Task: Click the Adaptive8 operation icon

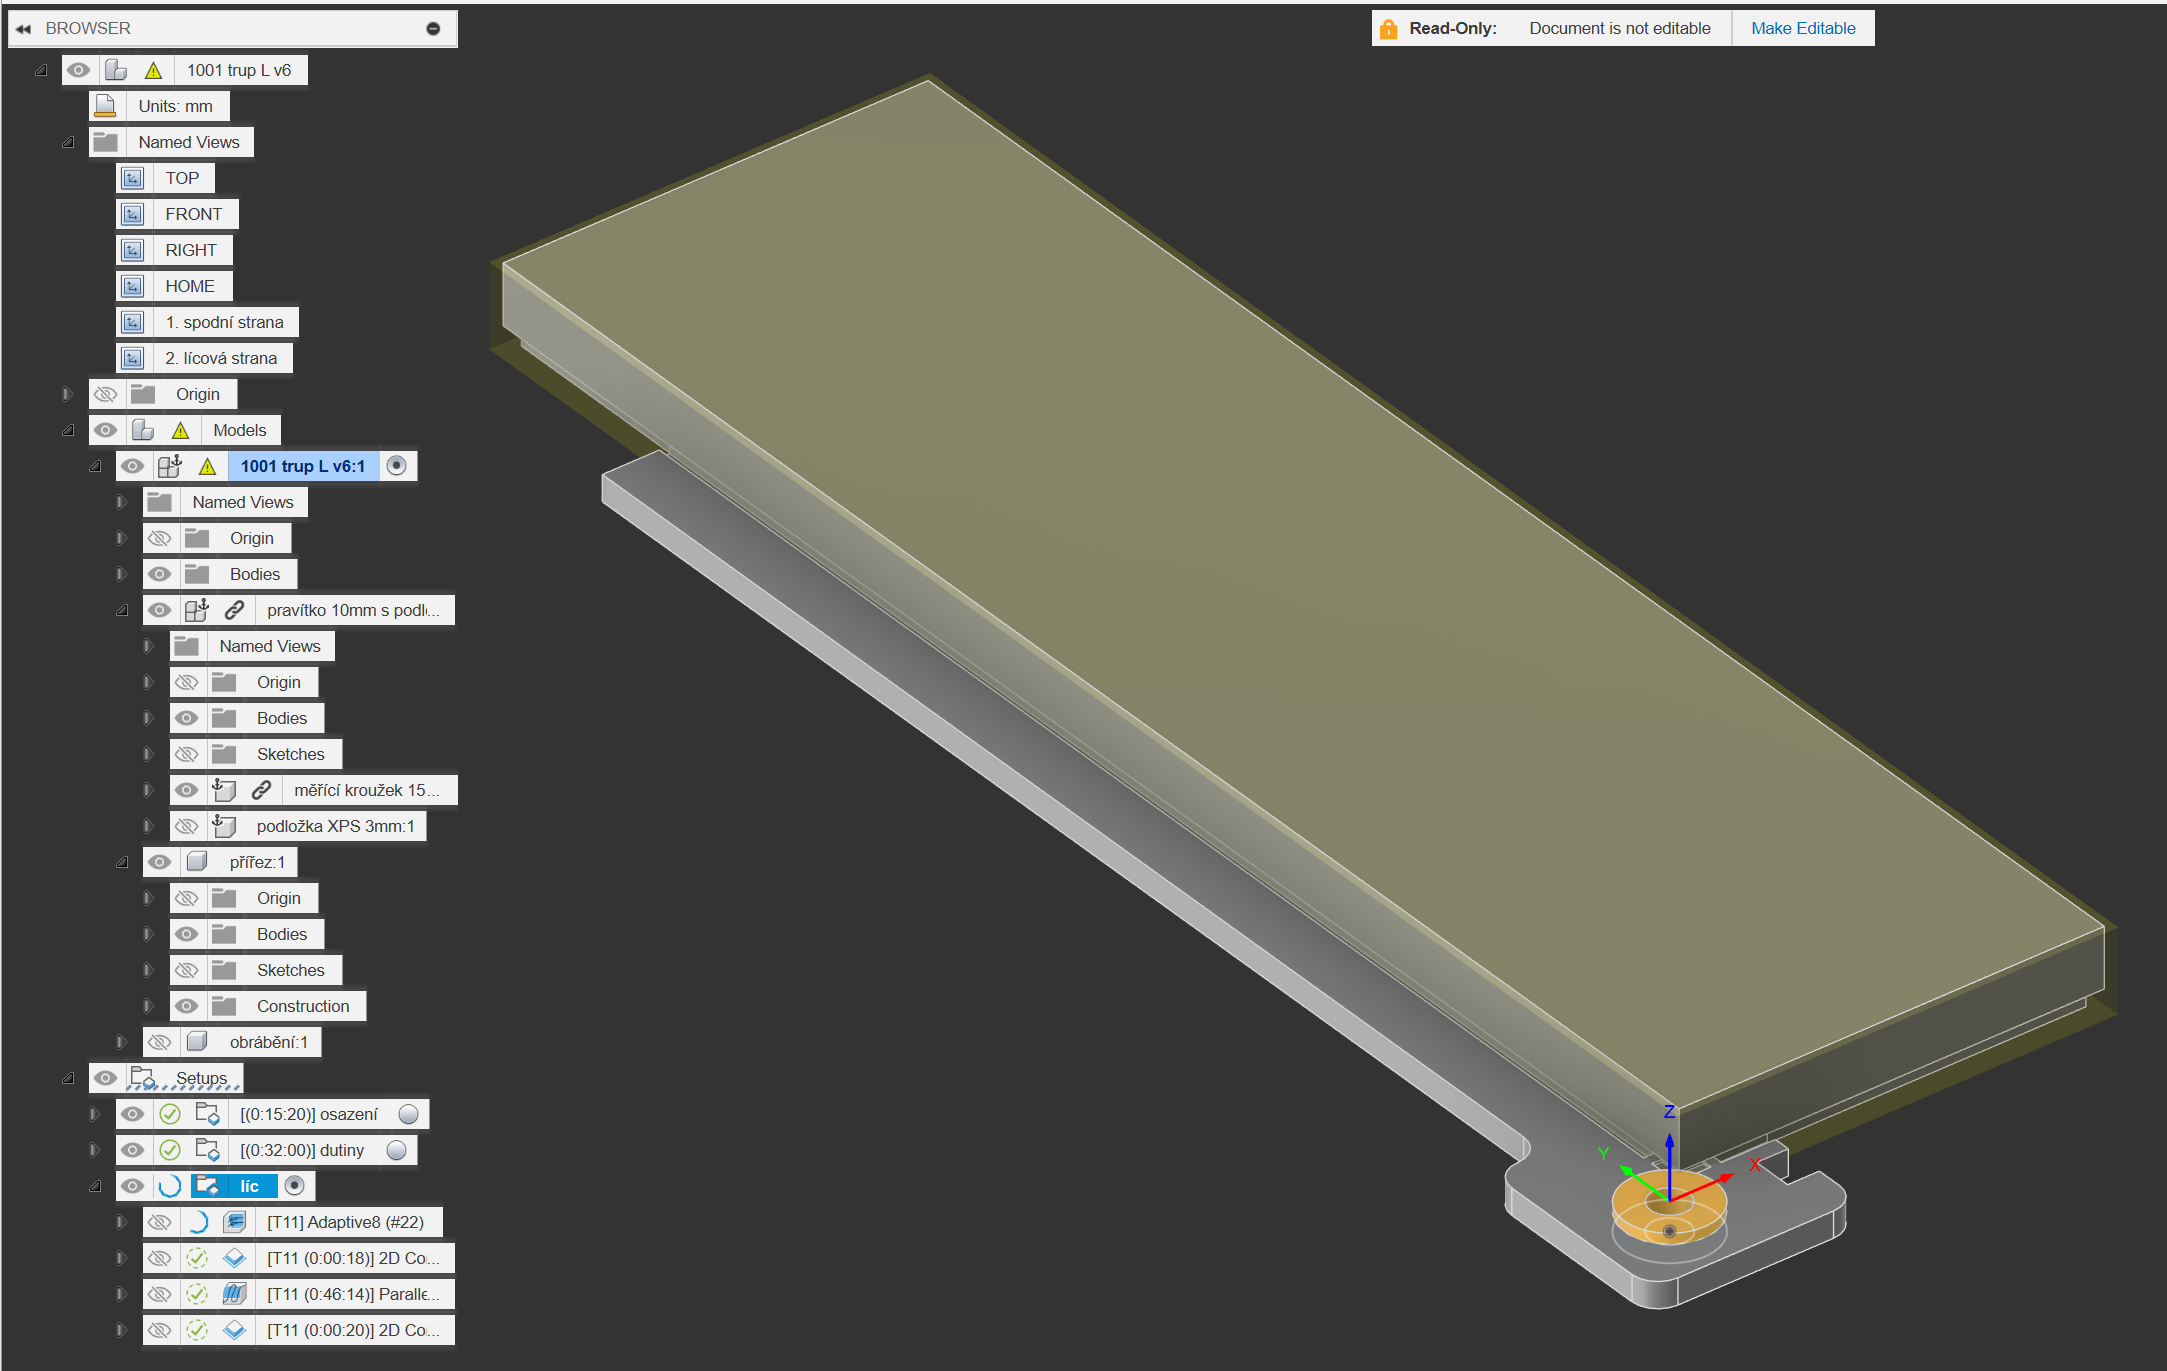Action: 235,1222
